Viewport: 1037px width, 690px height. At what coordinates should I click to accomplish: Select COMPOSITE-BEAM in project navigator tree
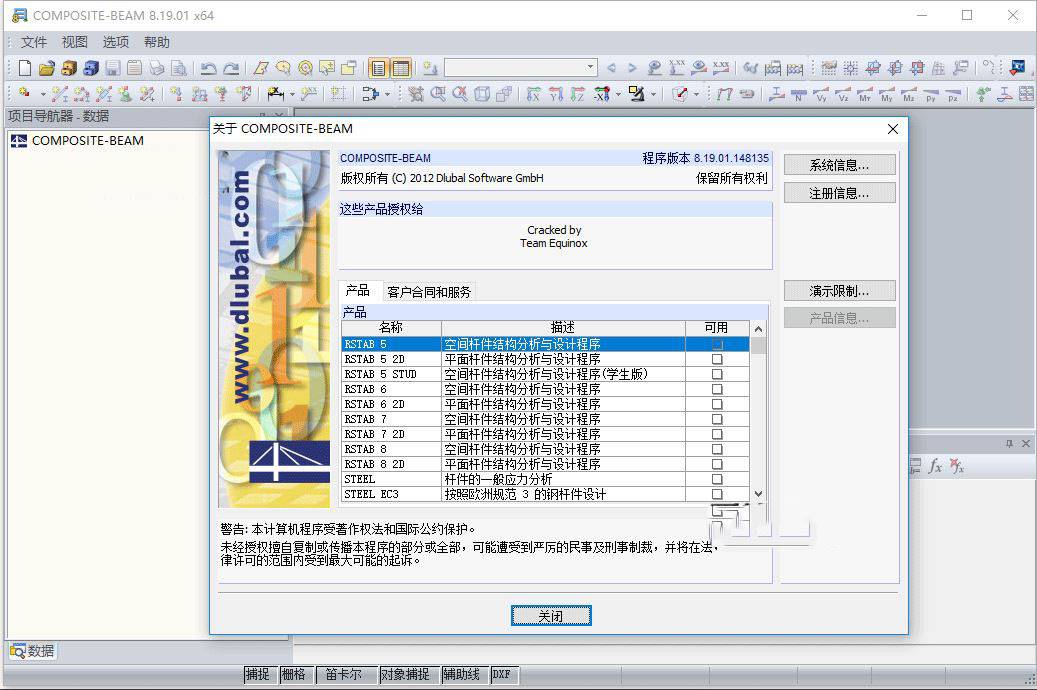(x=87, y=141)
